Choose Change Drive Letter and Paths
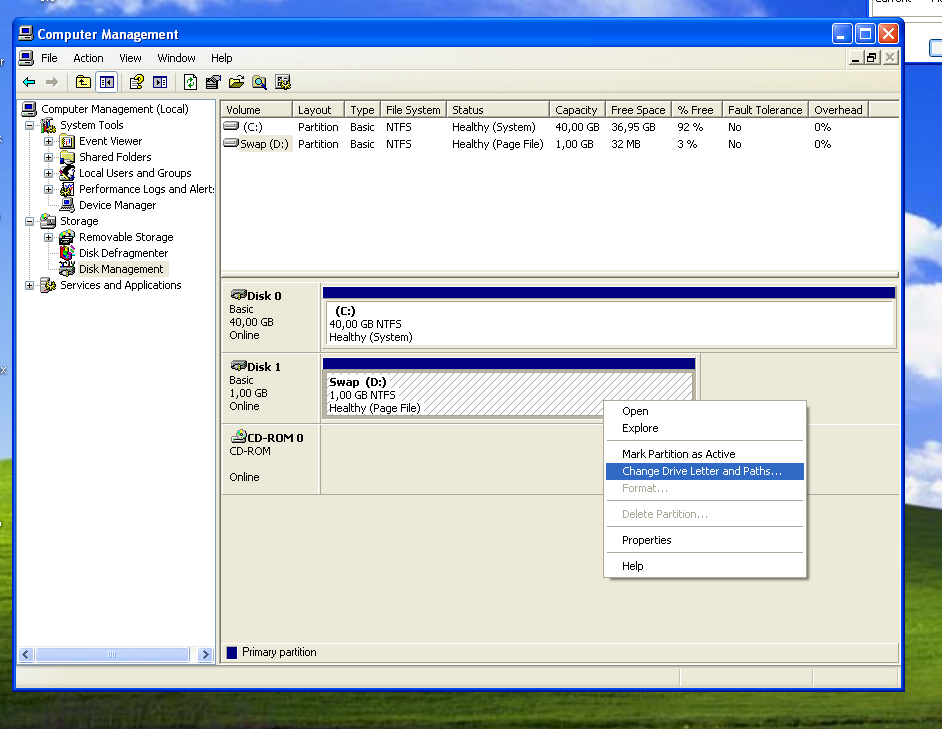The image size is (942, 729). coord(705,471)
